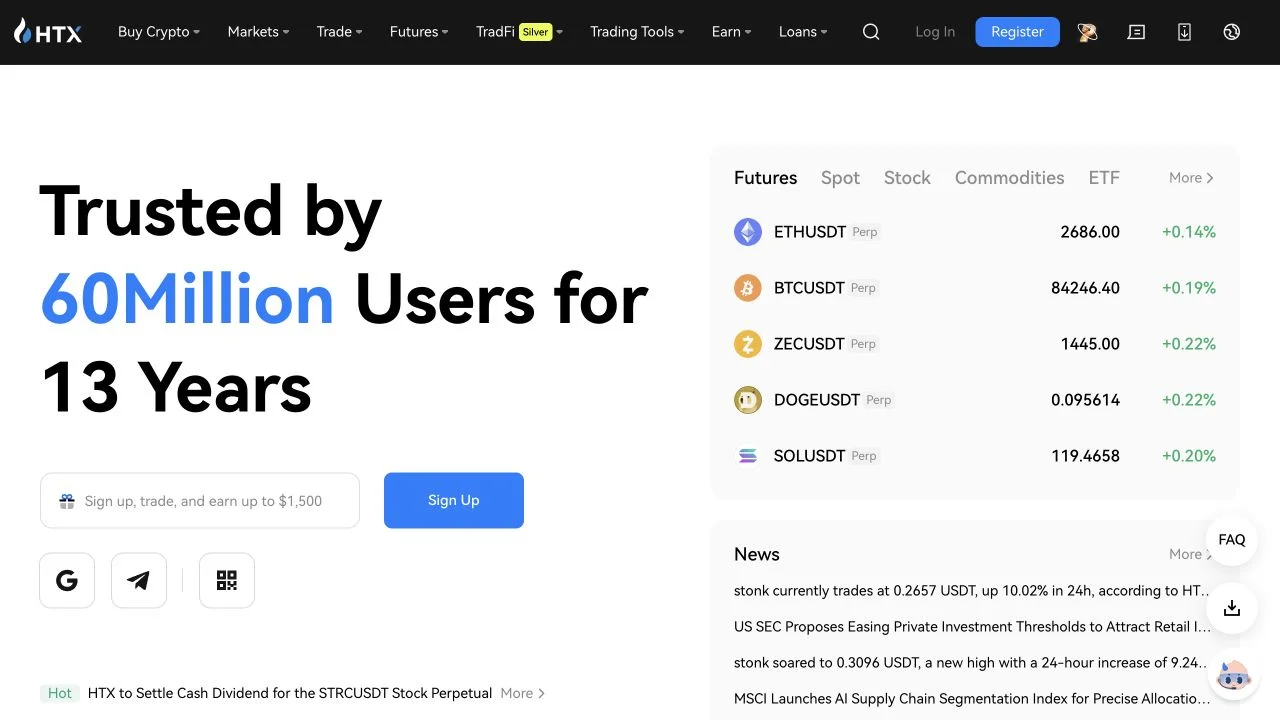Image resolution: width=1280 pixels, height=720 pixels.
Task: Switch to the Commodities tab
Action: (x=1009, y=178)
